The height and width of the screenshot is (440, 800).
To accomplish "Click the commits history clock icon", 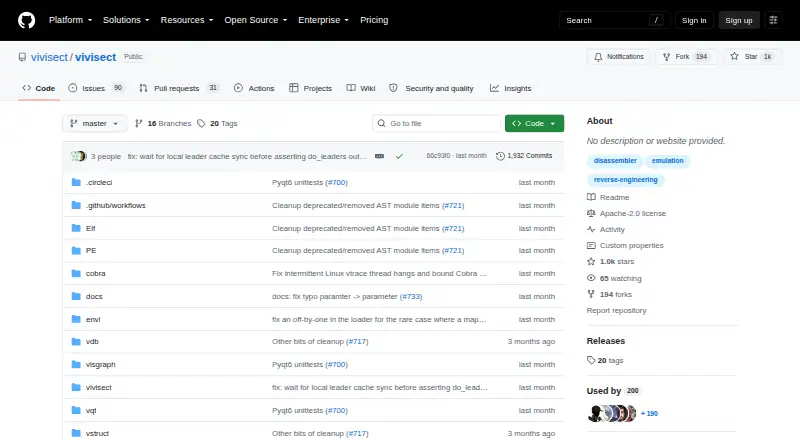I will point(500,156).
